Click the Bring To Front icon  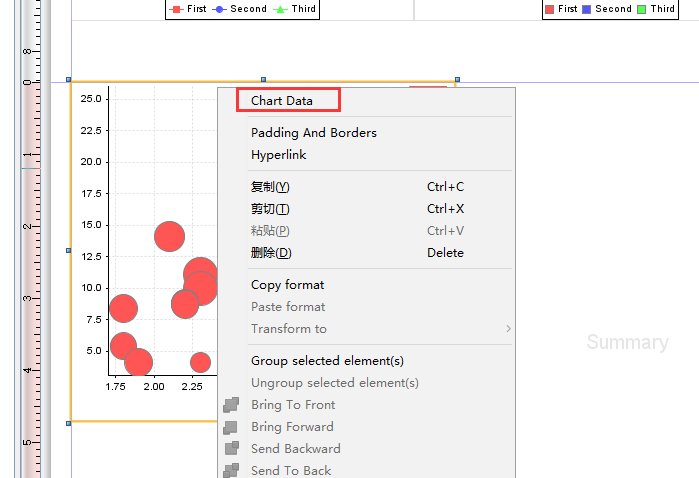pyautogui.click(x=231, y=404)
